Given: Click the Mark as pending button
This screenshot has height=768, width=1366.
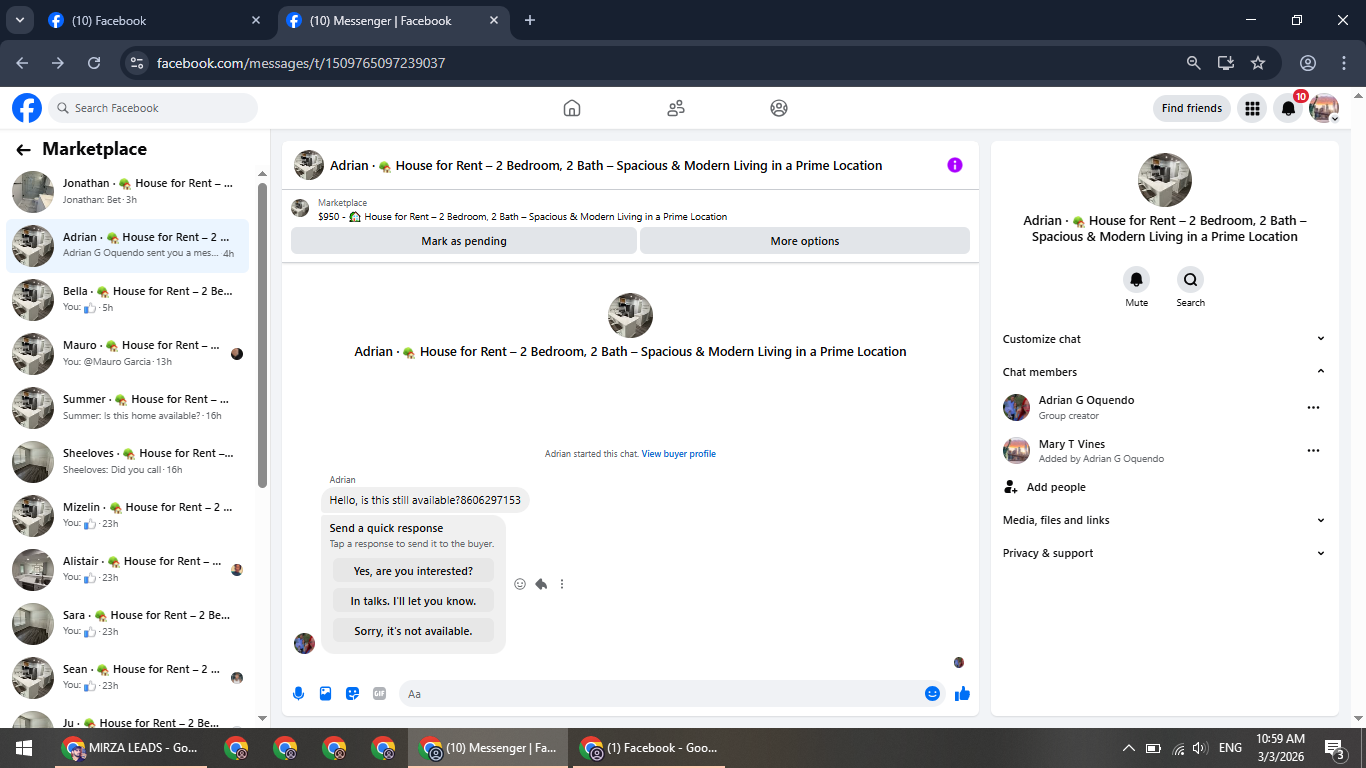Looking at the screenshot, I should [464, 241].
